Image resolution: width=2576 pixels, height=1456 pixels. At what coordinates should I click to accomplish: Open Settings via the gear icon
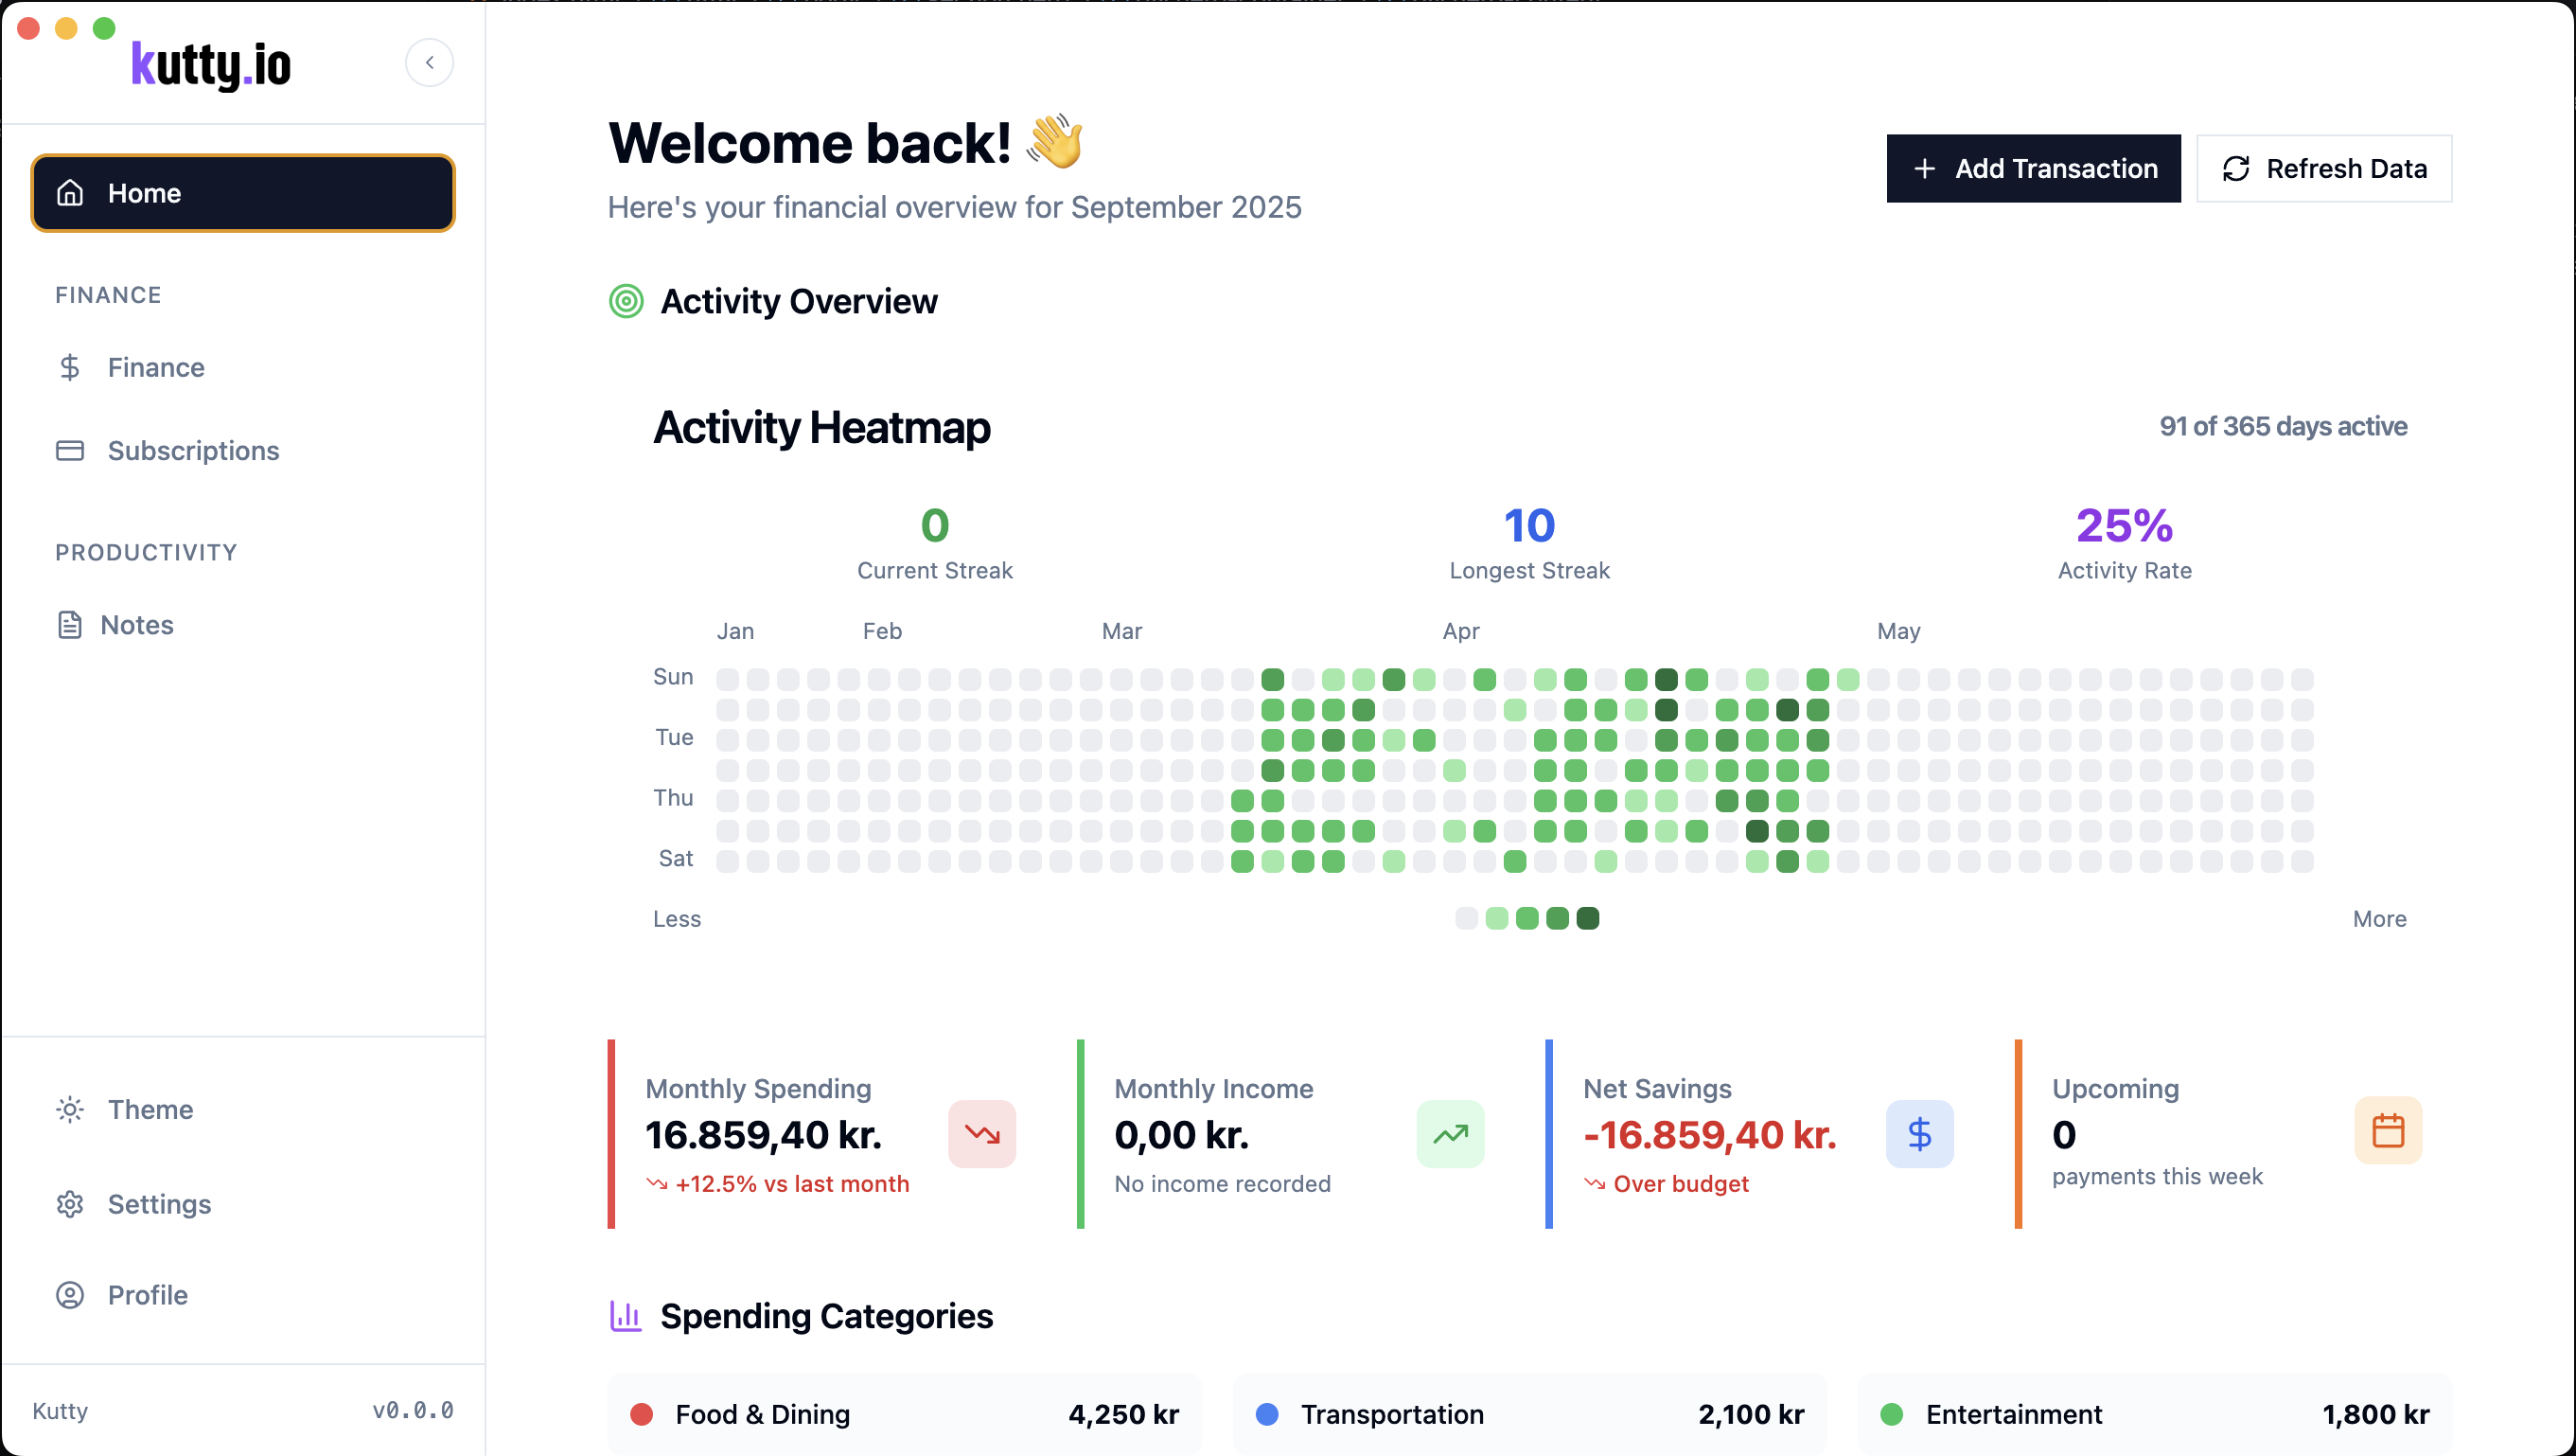pos(69,1204)
